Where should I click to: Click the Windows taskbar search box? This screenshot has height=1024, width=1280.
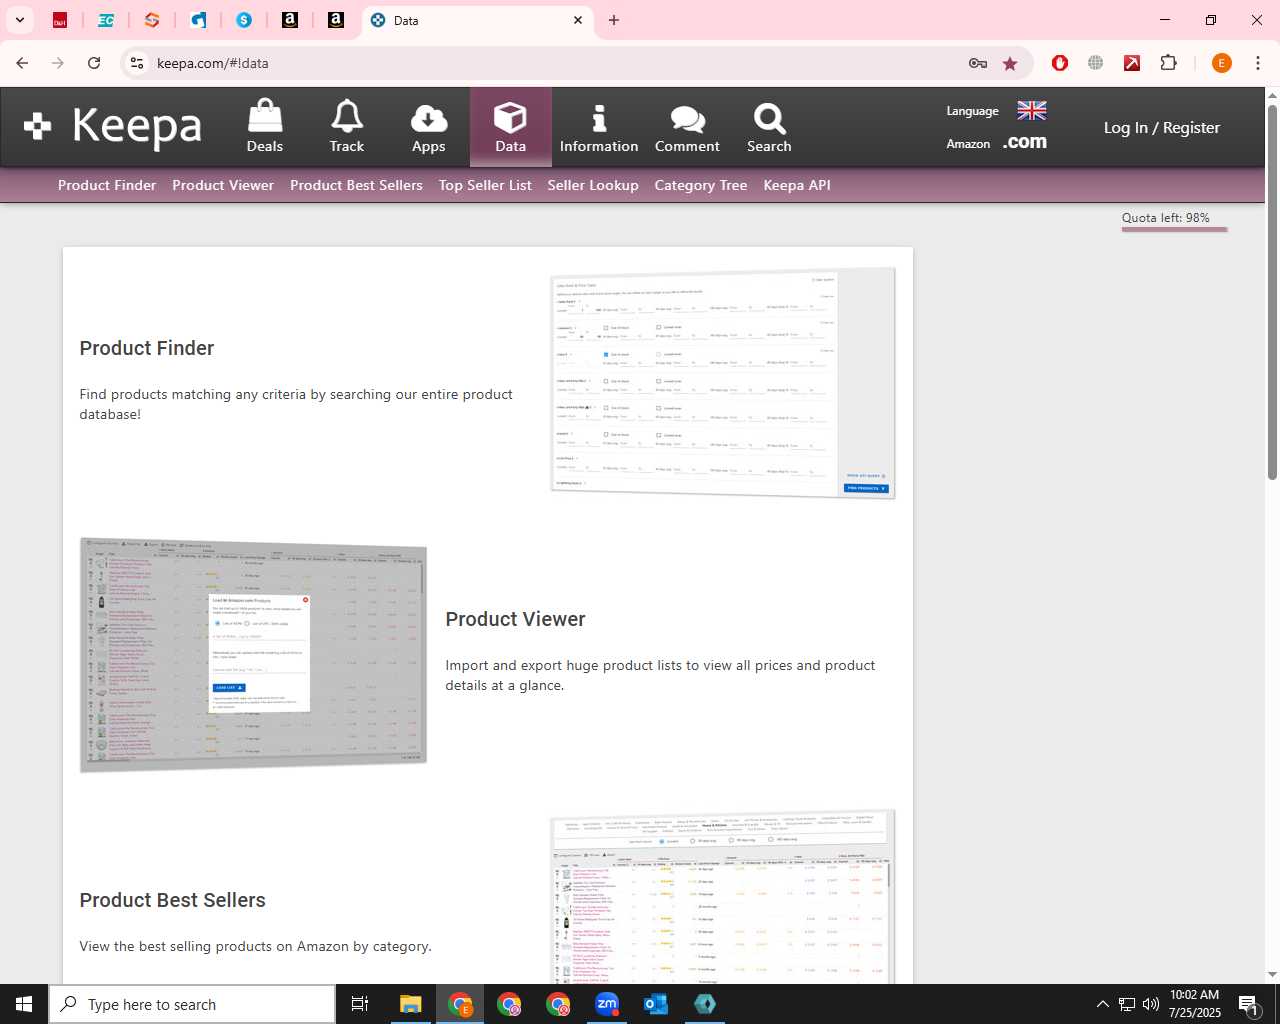(192, 1004)
